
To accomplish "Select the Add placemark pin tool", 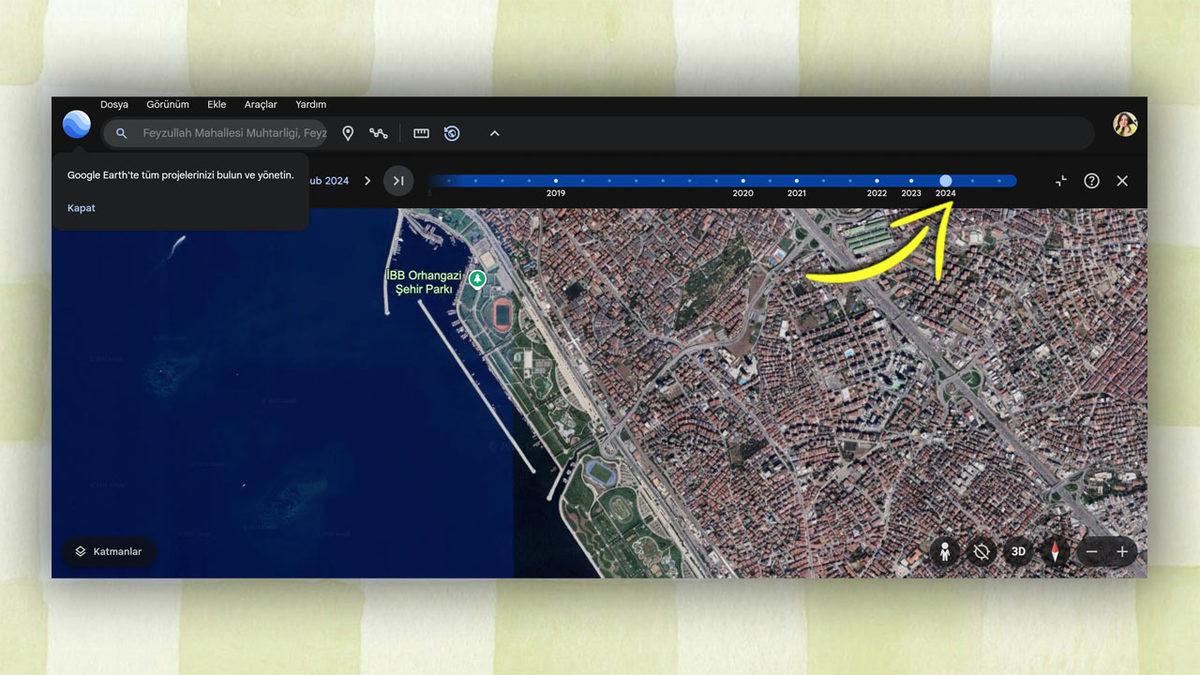I will coord(348,132).
